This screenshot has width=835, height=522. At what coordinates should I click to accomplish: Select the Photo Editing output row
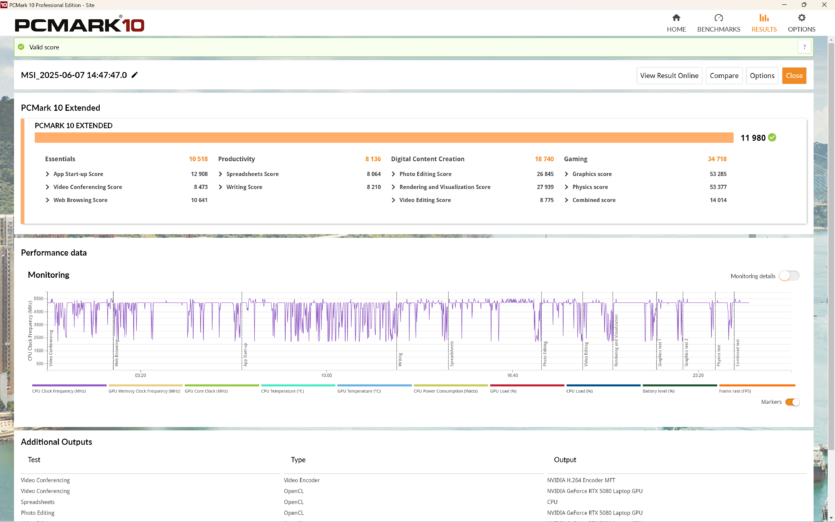[413, 513]
